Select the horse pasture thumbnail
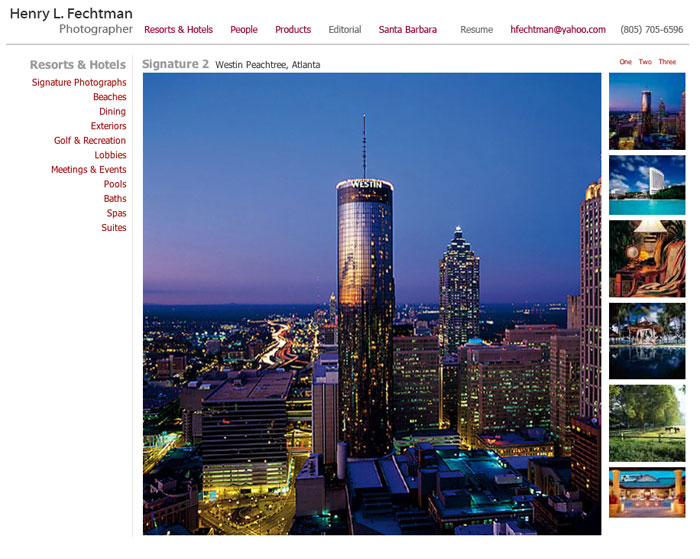 (x=647, y=423)
